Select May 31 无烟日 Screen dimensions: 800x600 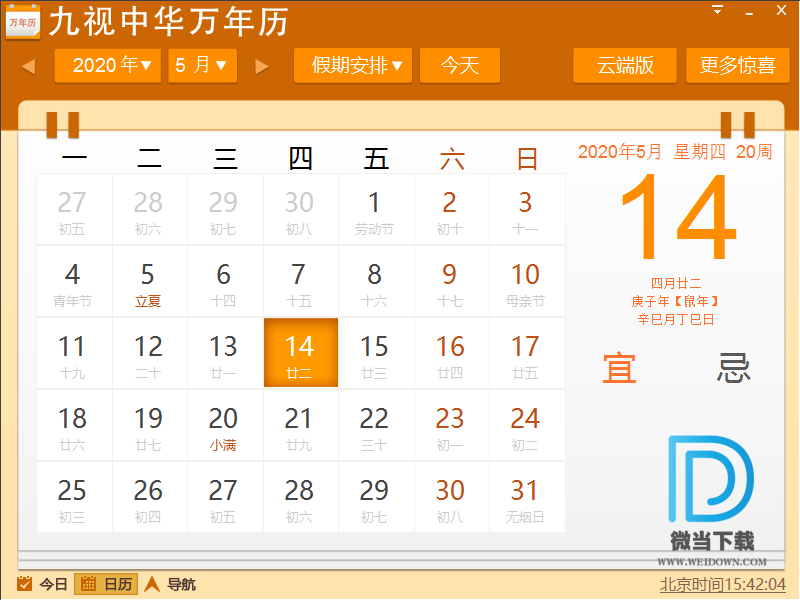(527, 497)
